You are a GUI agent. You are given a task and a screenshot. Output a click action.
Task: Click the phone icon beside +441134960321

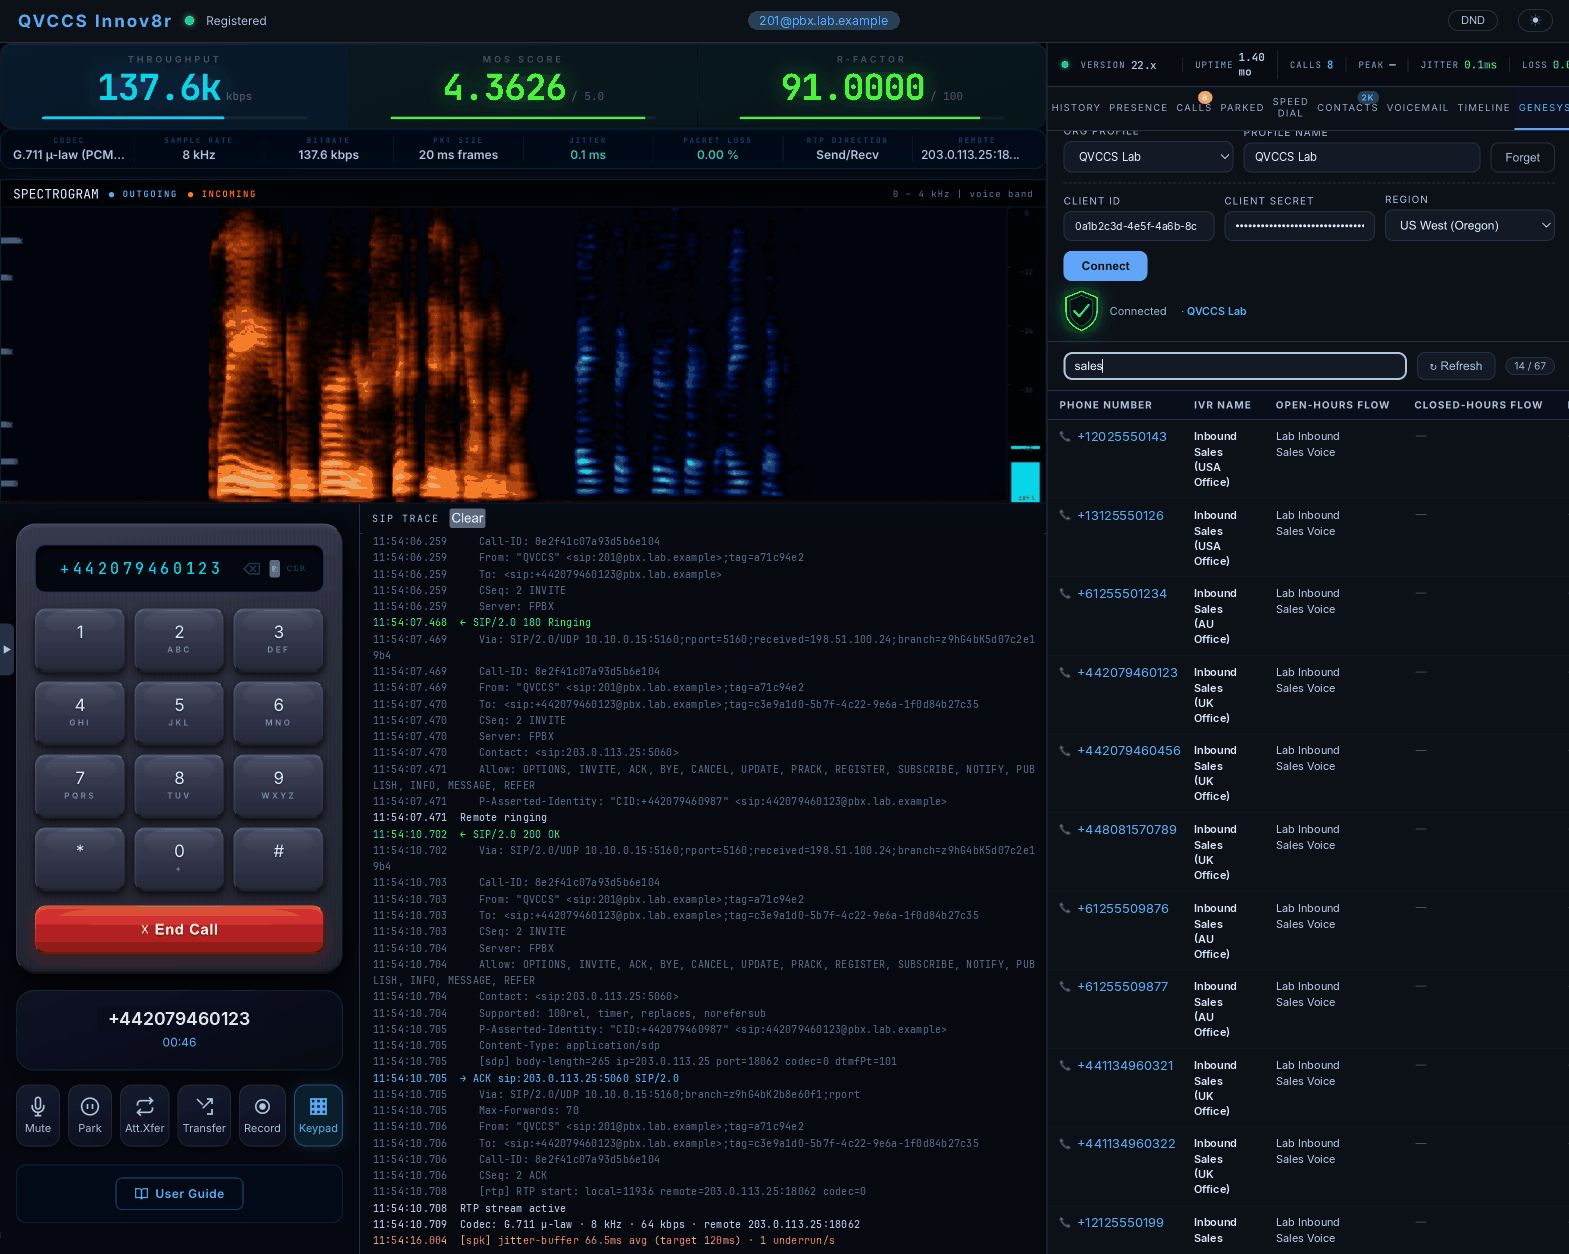(1065, 1065)
